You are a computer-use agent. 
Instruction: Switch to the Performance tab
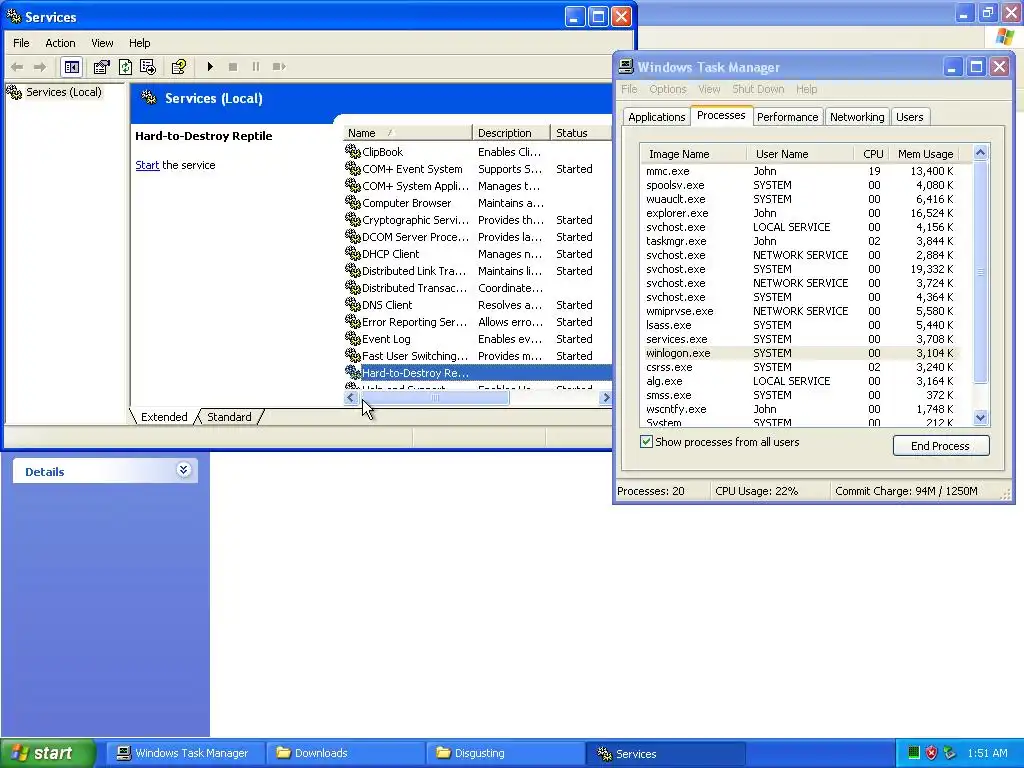click(787, 117)
